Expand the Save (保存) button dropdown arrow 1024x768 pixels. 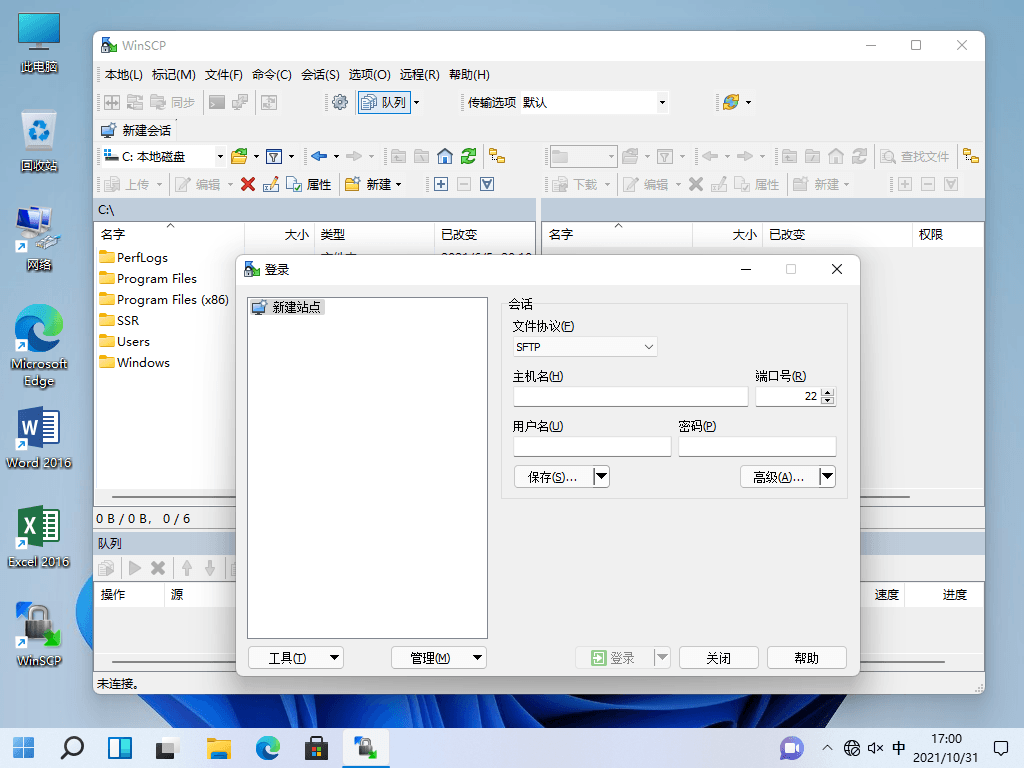601,477
